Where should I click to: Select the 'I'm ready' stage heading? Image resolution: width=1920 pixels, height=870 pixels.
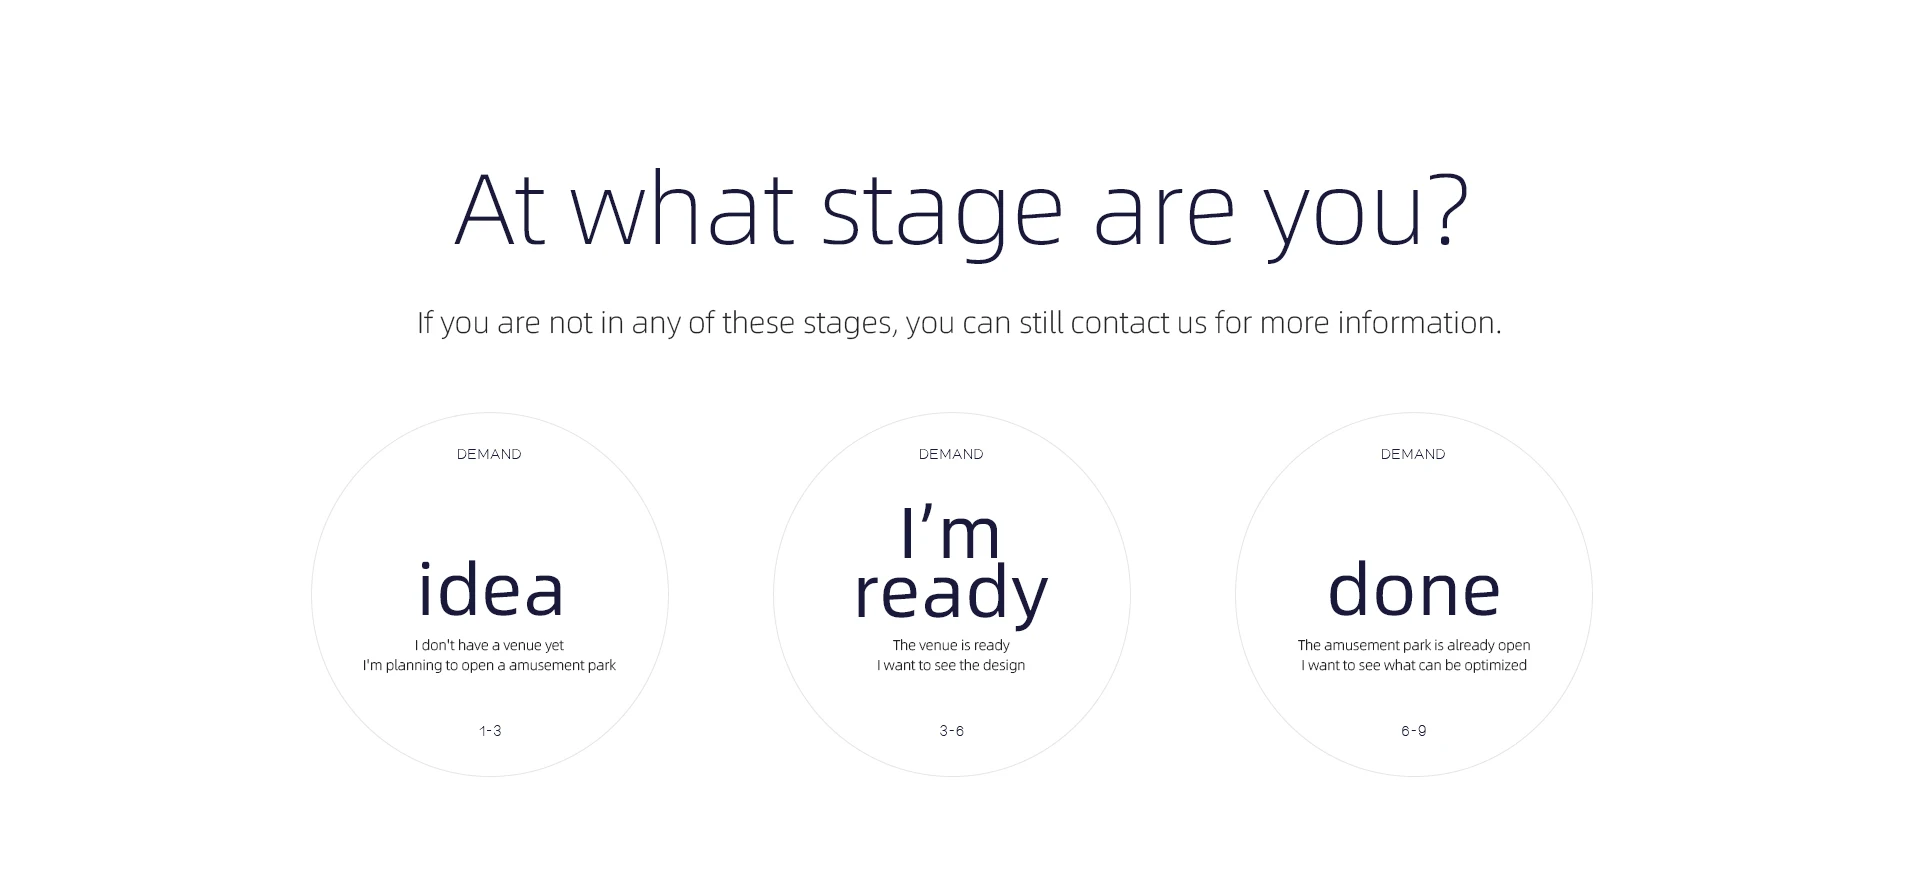click(951, 565)
